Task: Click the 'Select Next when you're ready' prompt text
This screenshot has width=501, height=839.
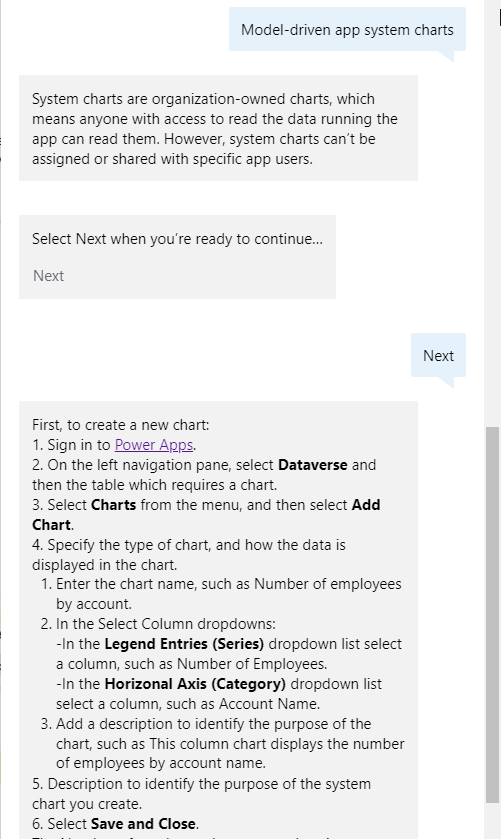Action: [177, 239]
